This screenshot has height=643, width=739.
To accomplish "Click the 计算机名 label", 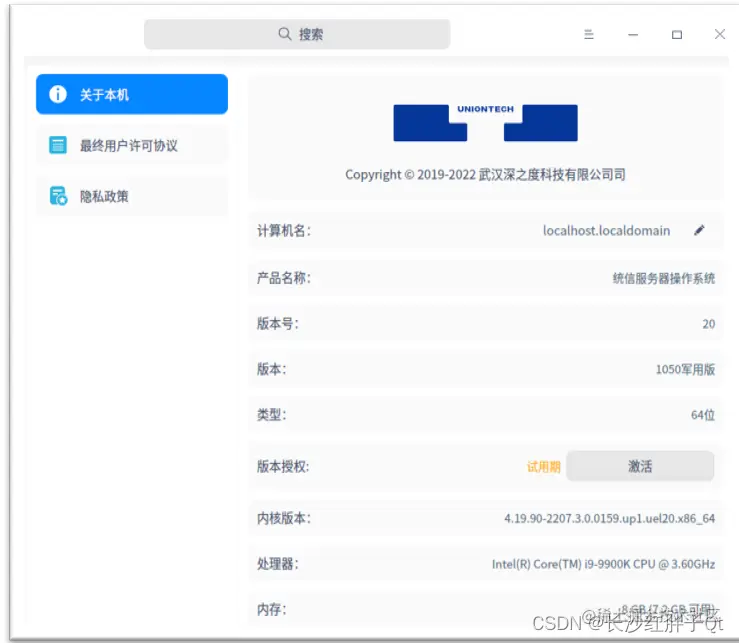I will pyautogui.click(x=284, y=231).
